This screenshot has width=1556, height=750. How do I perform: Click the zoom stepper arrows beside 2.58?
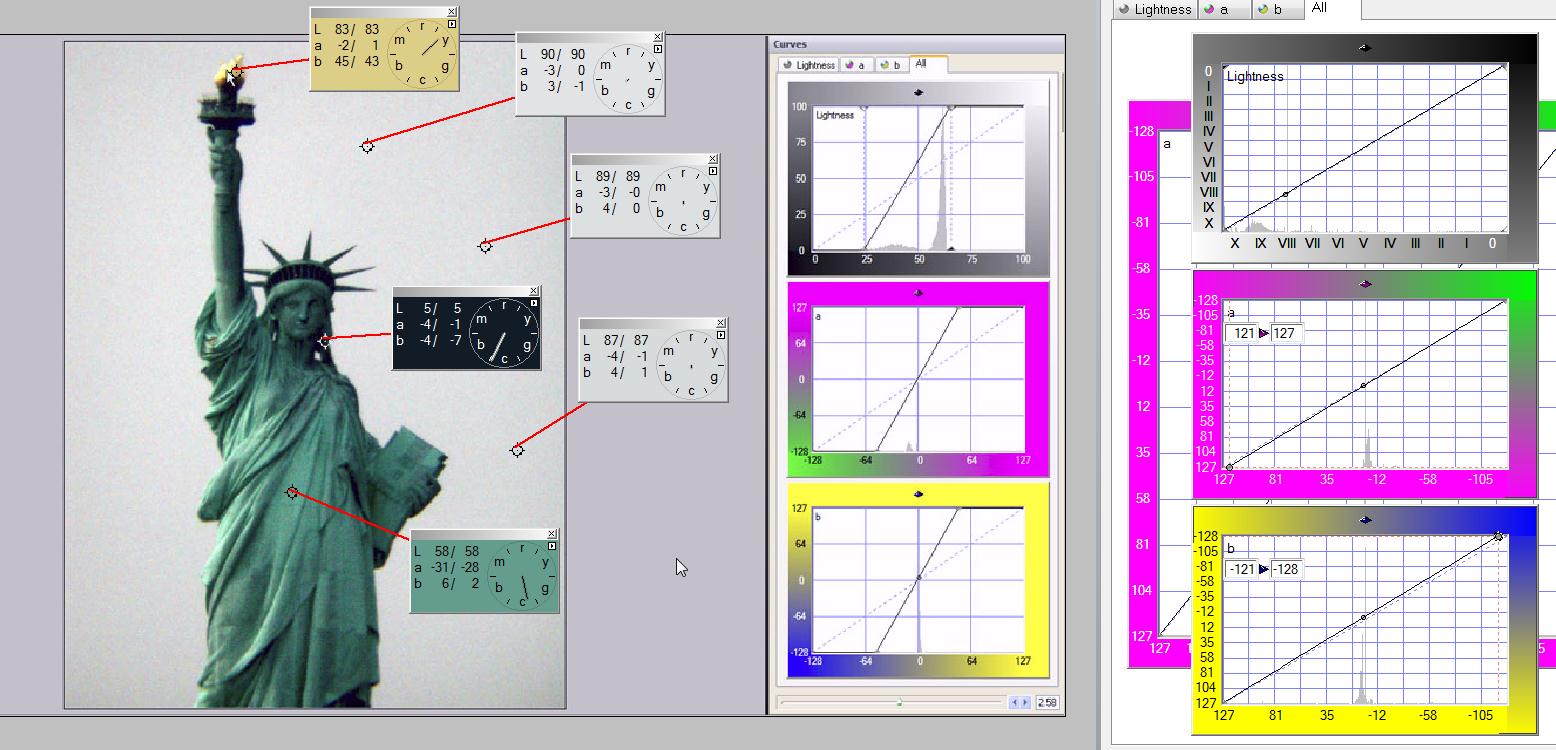coord(1019,703)
